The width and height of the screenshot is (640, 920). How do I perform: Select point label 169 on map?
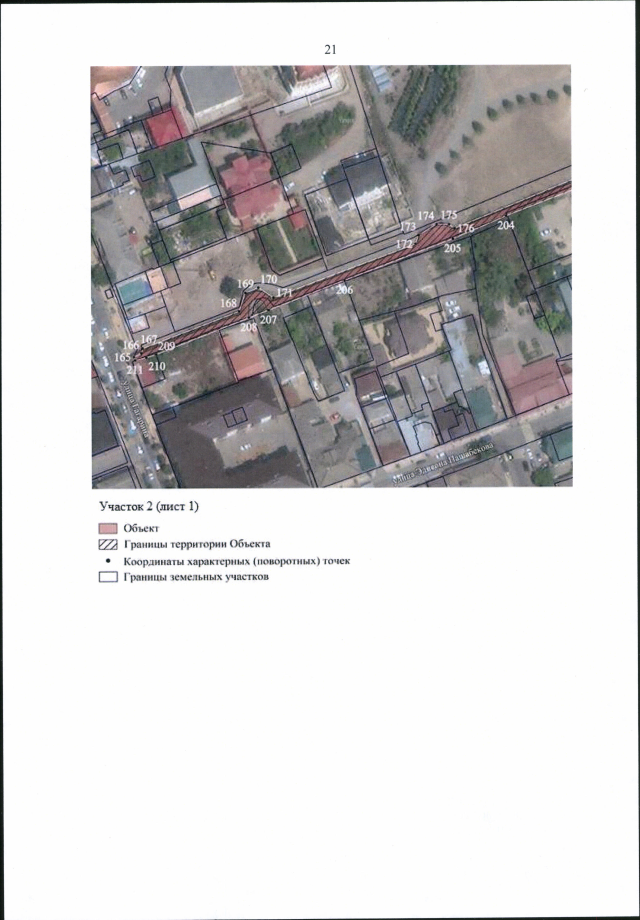coord(246,283)
